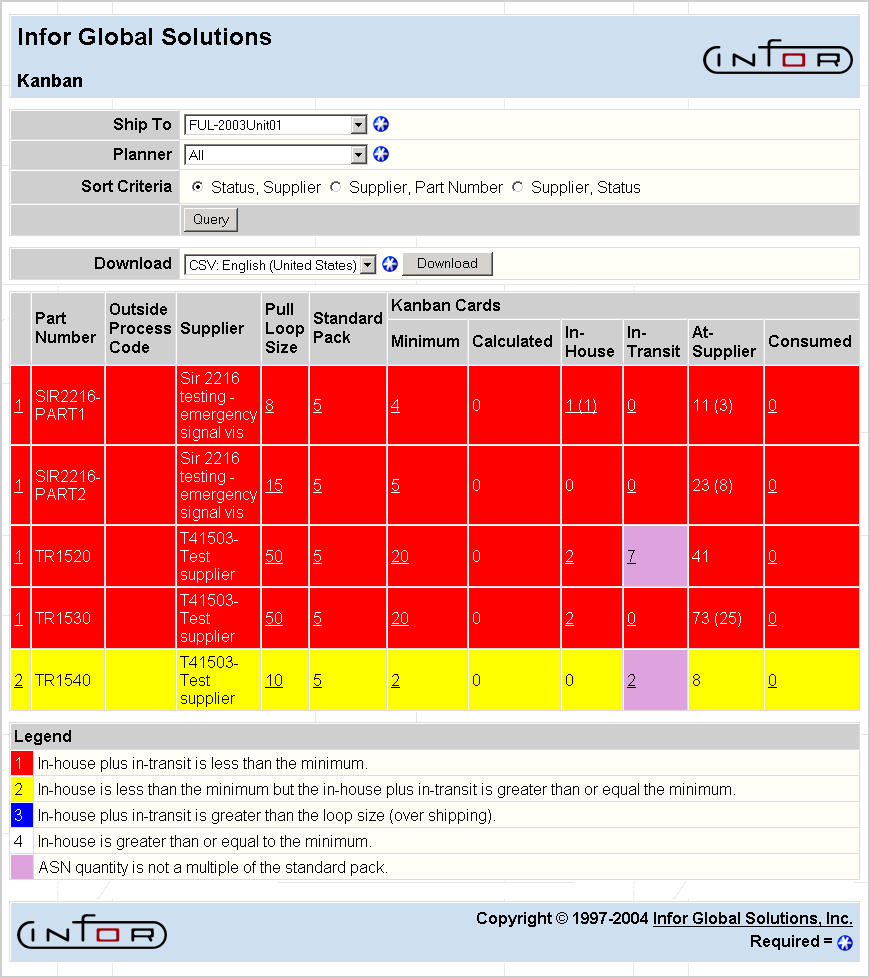Image resolution: width=870 pixels, height=978 pixels.
Task: Open the Planner dropdown
Action: coord(275,155)
